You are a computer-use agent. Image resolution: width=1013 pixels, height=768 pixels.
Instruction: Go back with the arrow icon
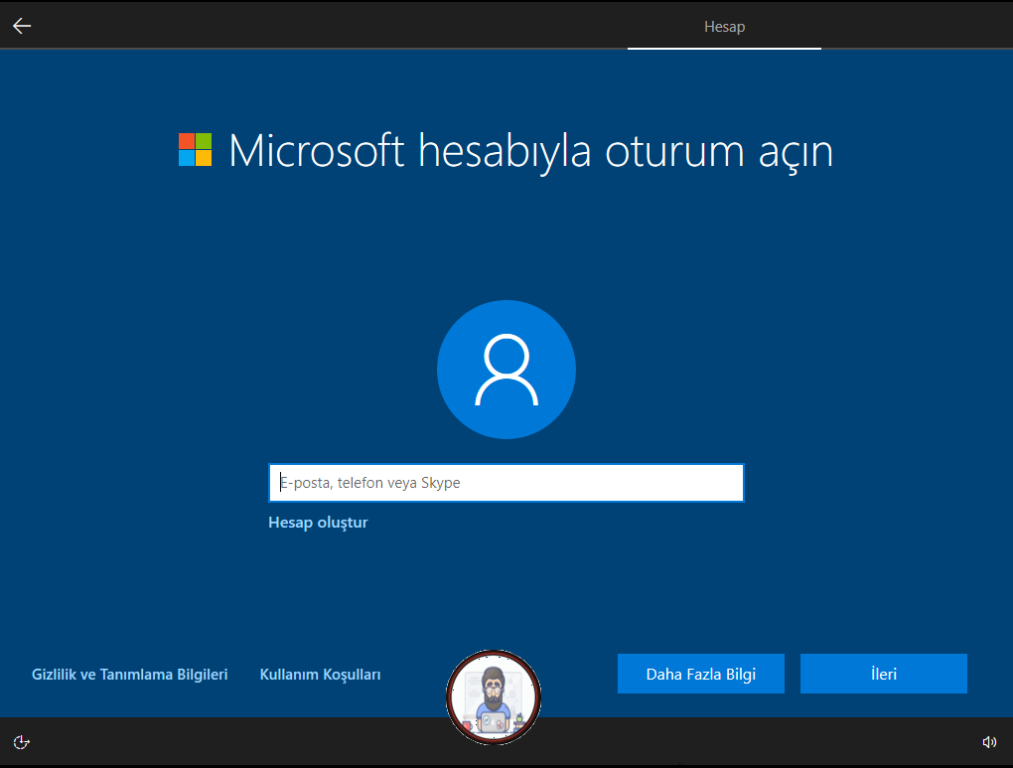(x=22, y=26)
